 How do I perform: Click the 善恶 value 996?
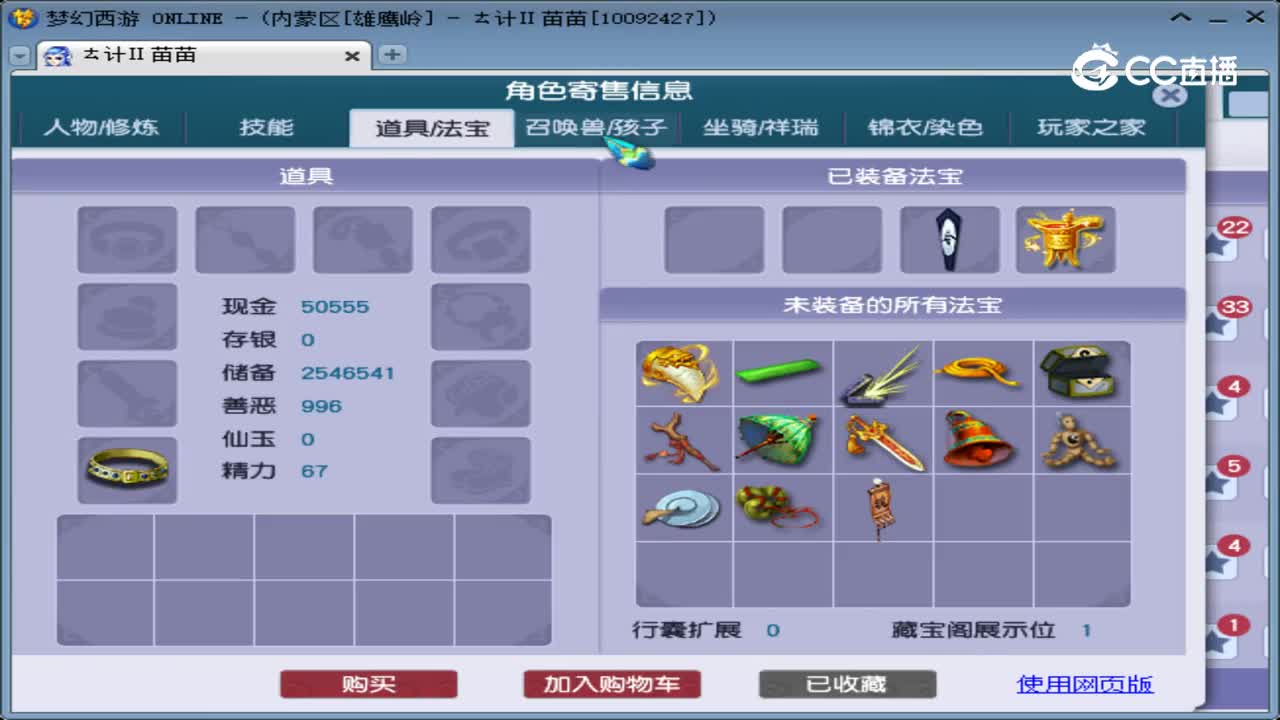(x=321, y=406)
